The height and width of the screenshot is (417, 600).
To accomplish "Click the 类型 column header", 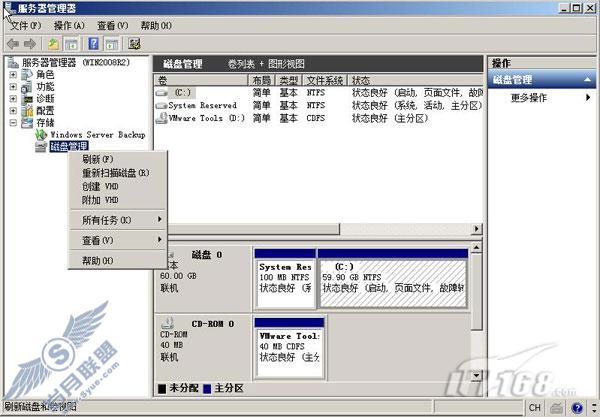I will (289, 80).
